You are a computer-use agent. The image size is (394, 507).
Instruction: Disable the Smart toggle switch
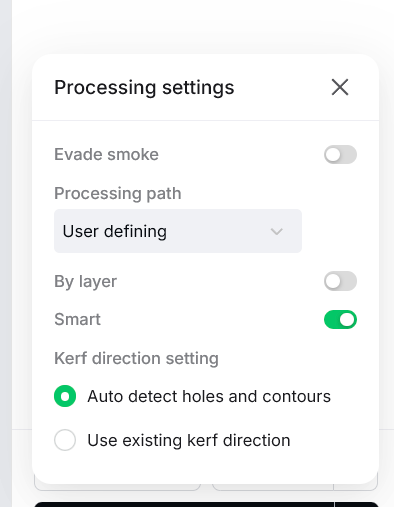tap(340, 319)
